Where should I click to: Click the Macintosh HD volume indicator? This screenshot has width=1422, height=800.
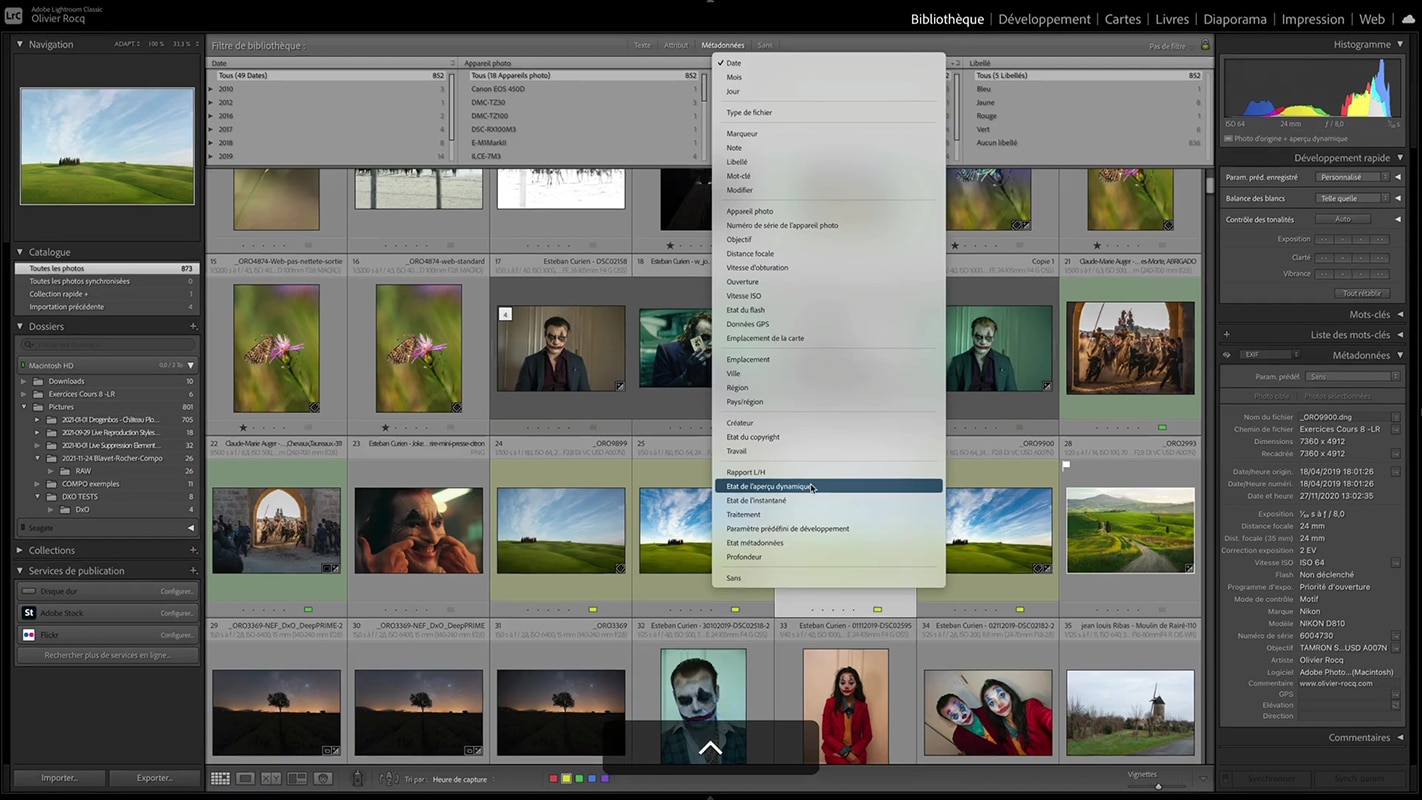click(x=21, y=365)
